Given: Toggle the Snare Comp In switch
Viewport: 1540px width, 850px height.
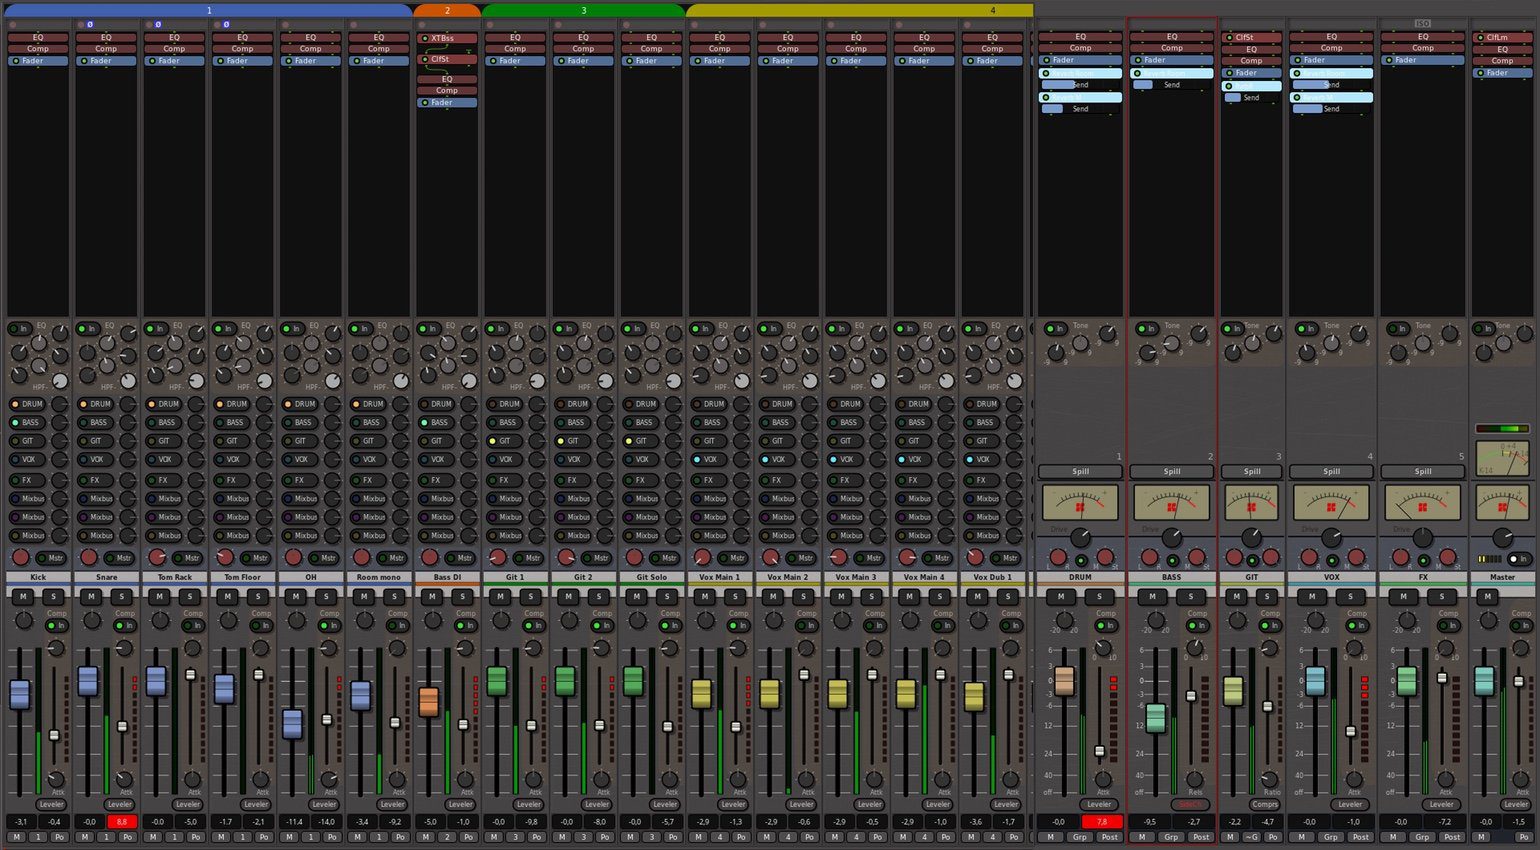Looking at the screenshot, I should click(124, 625).
